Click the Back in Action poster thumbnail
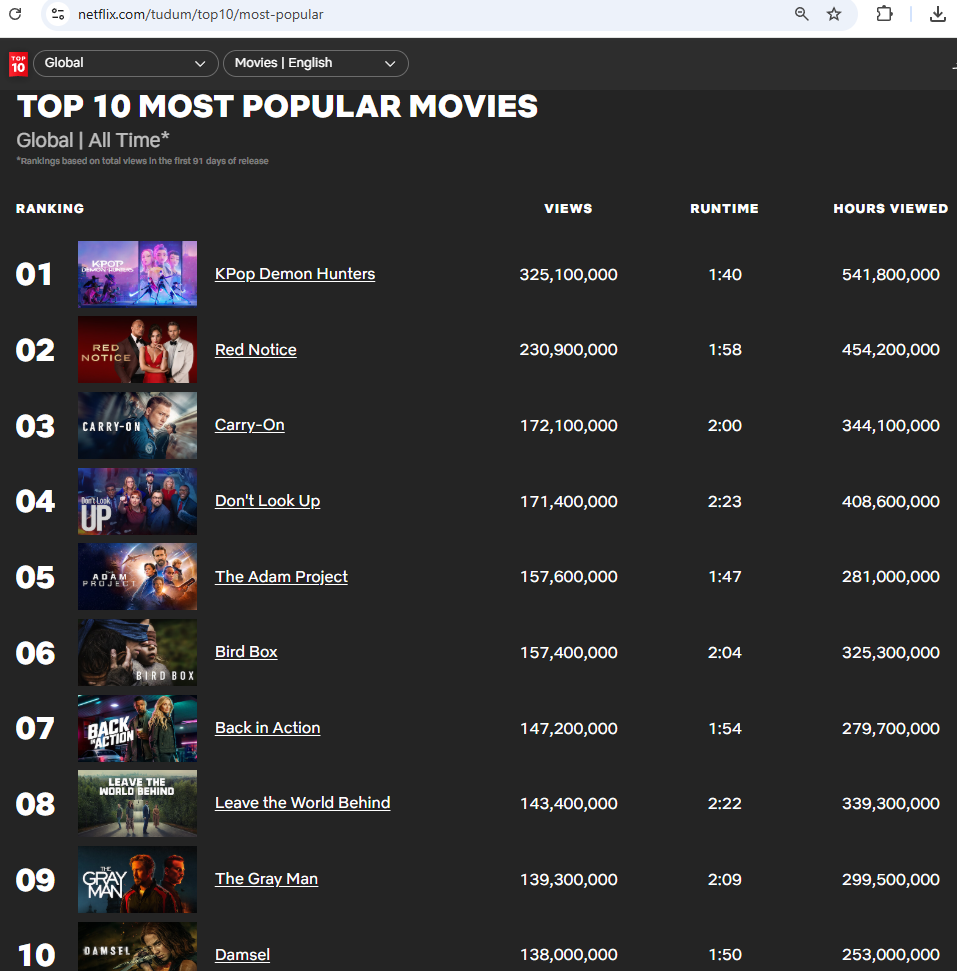This screenshot has height=971, width=957. [x=138, y=728]
